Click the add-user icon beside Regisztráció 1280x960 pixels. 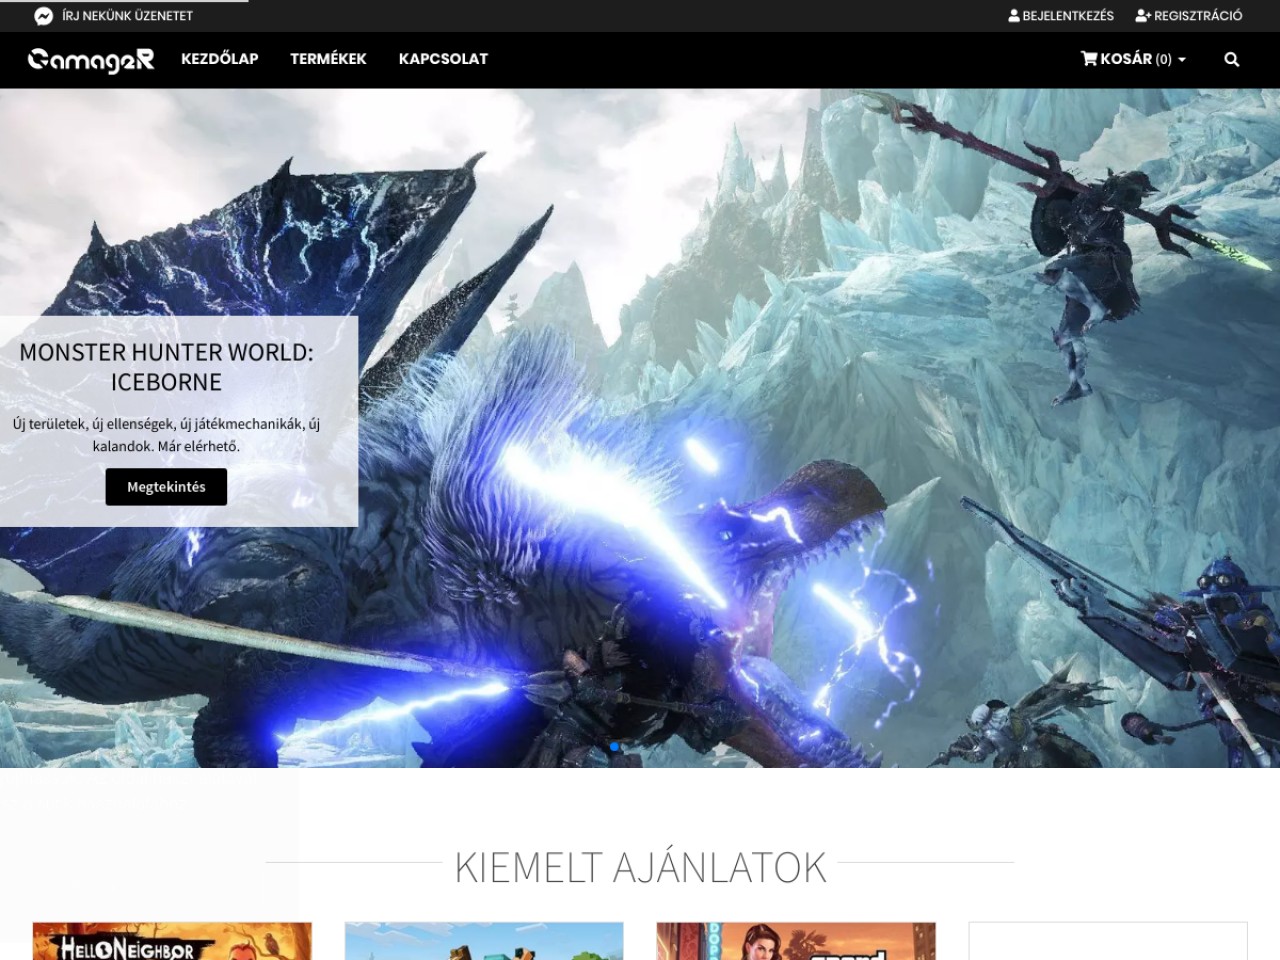click(1143, 16)
